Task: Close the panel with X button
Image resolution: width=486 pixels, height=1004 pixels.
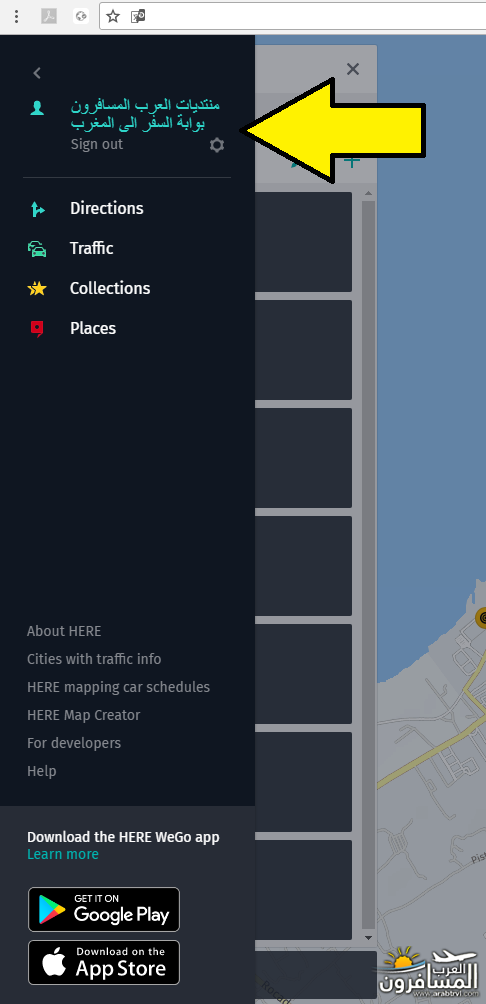Action: coord(353,69)
